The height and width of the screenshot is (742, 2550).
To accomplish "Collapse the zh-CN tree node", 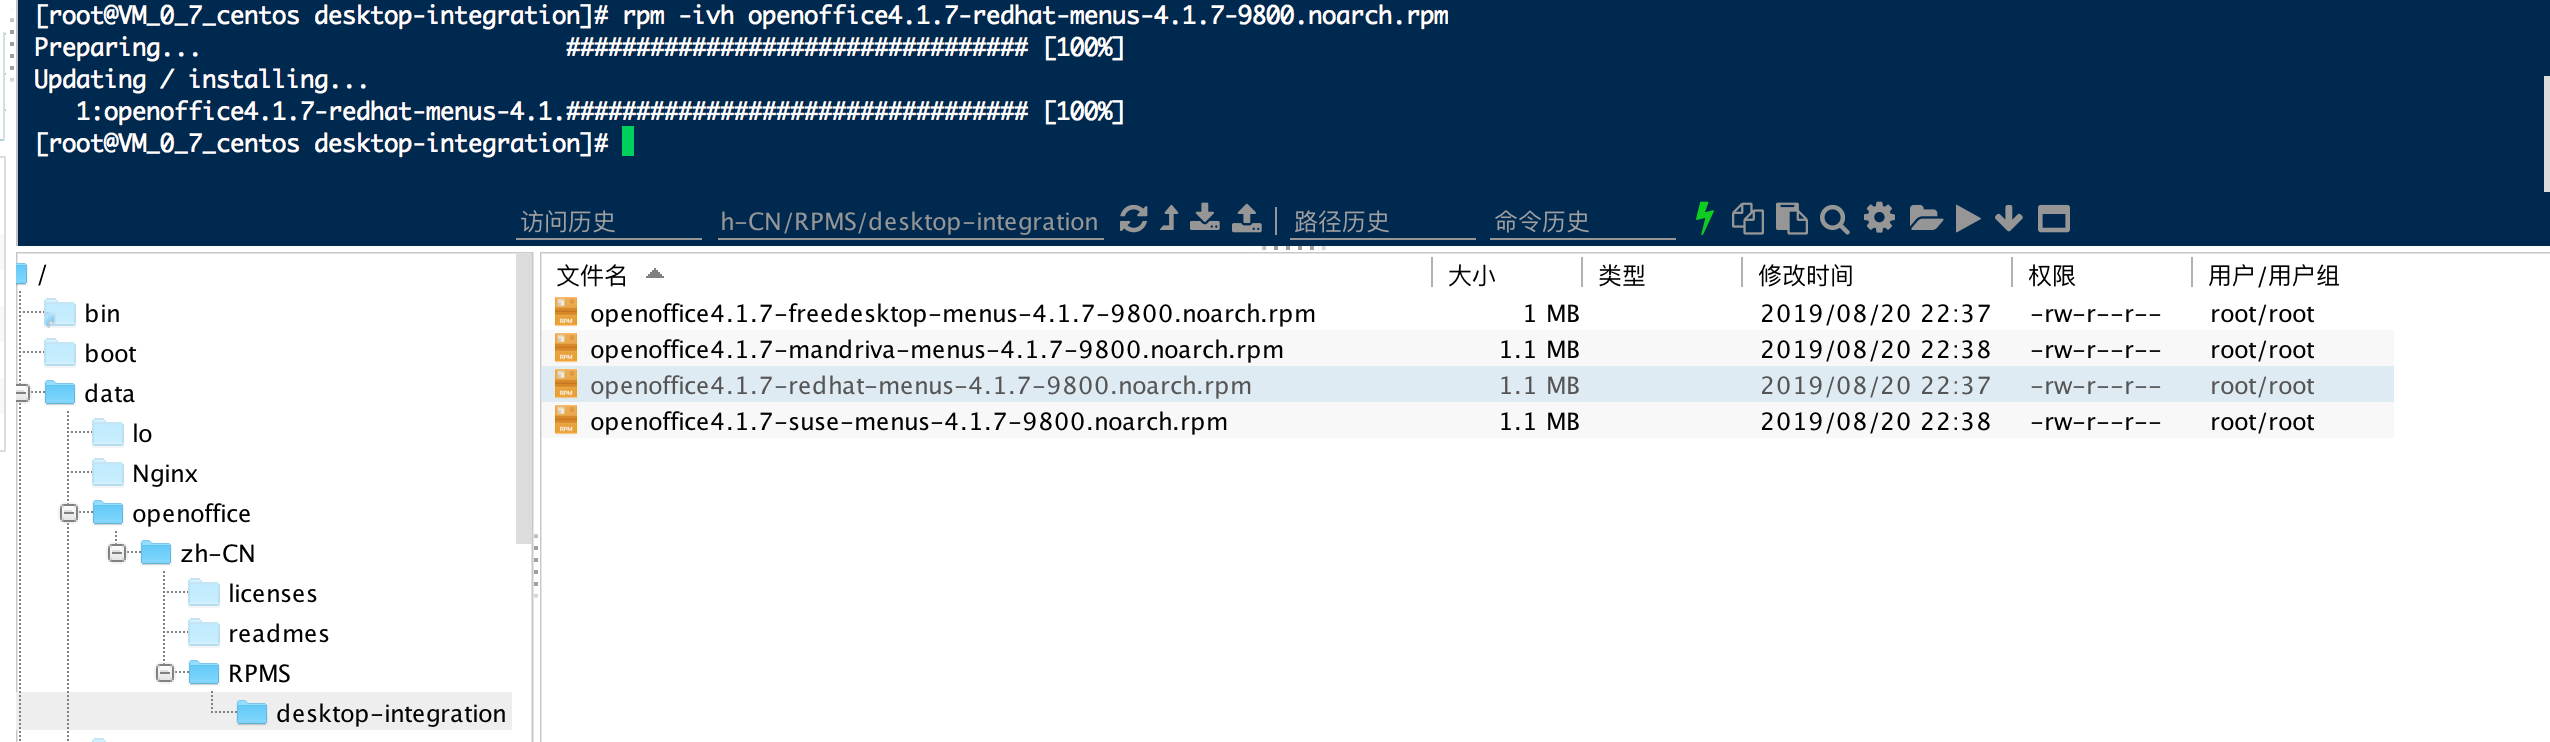I will (117, 553).
